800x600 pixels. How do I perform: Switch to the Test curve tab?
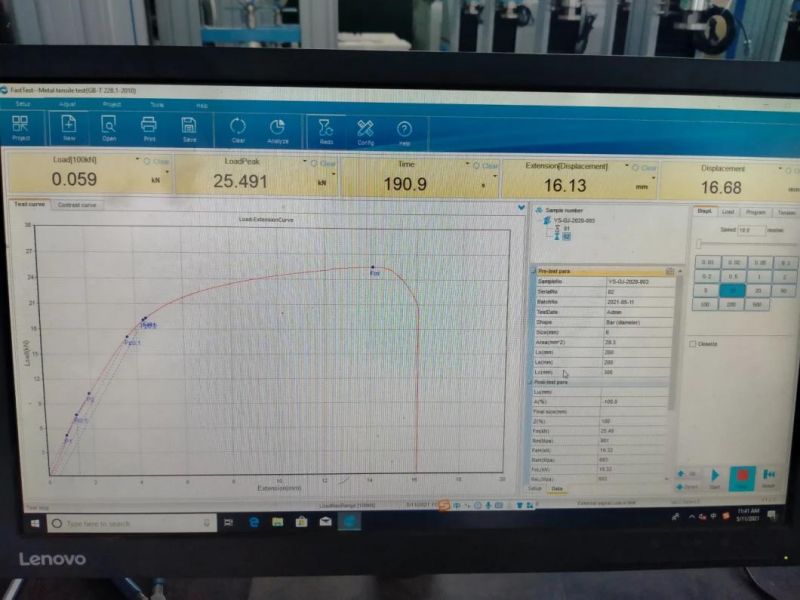pyautogui.click(x=30, y=204)
